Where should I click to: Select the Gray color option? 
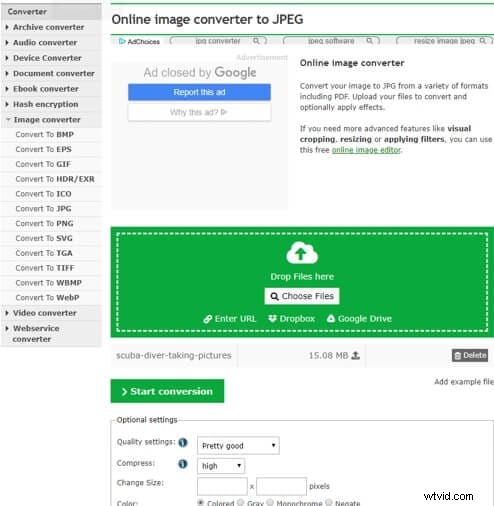[x=240, y=502]
